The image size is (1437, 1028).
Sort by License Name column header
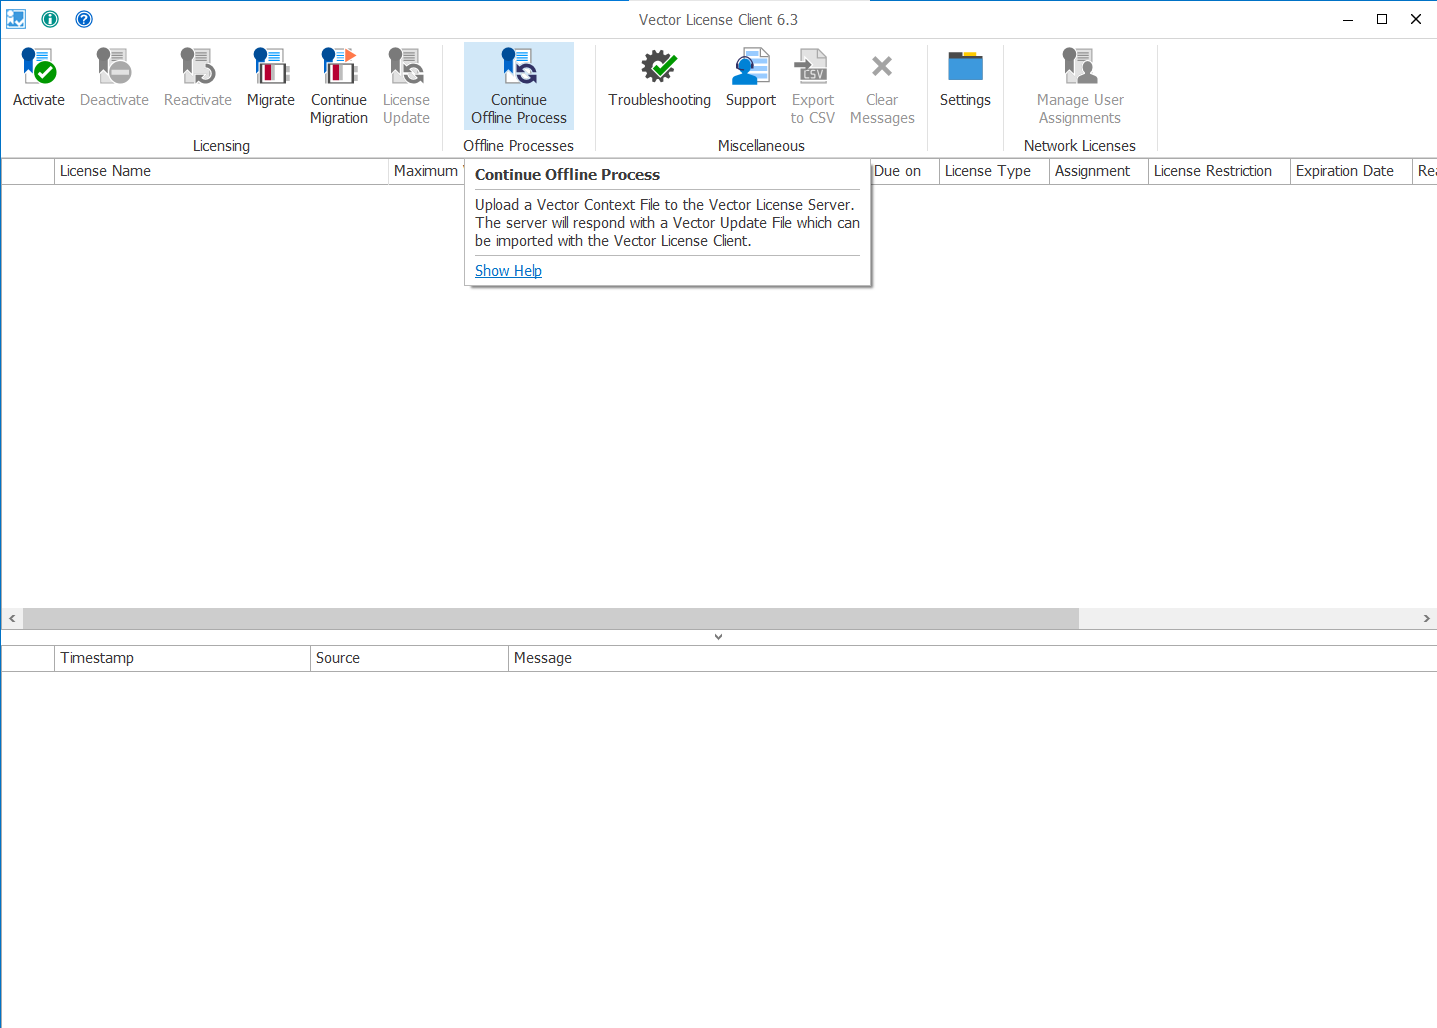(x=221, y=171)
